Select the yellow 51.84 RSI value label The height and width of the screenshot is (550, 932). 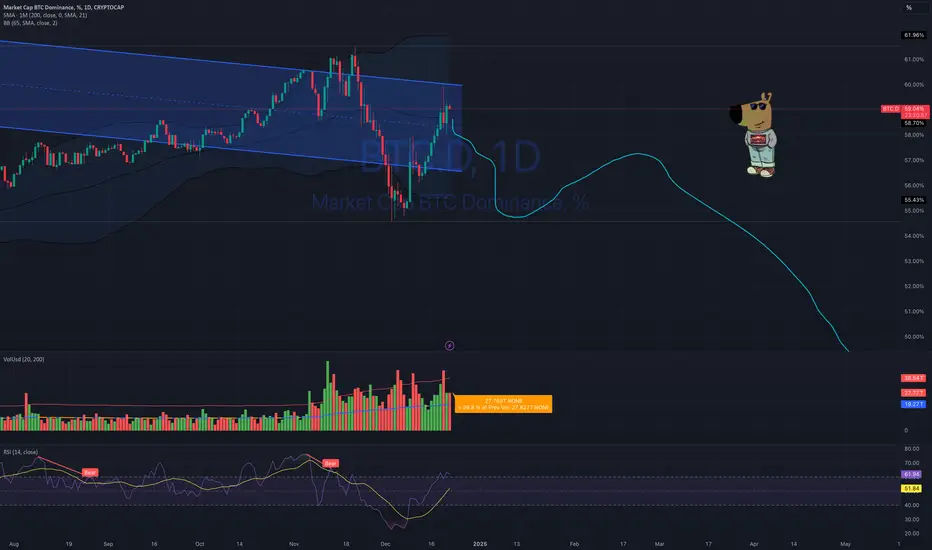click(x=911, y=489)
